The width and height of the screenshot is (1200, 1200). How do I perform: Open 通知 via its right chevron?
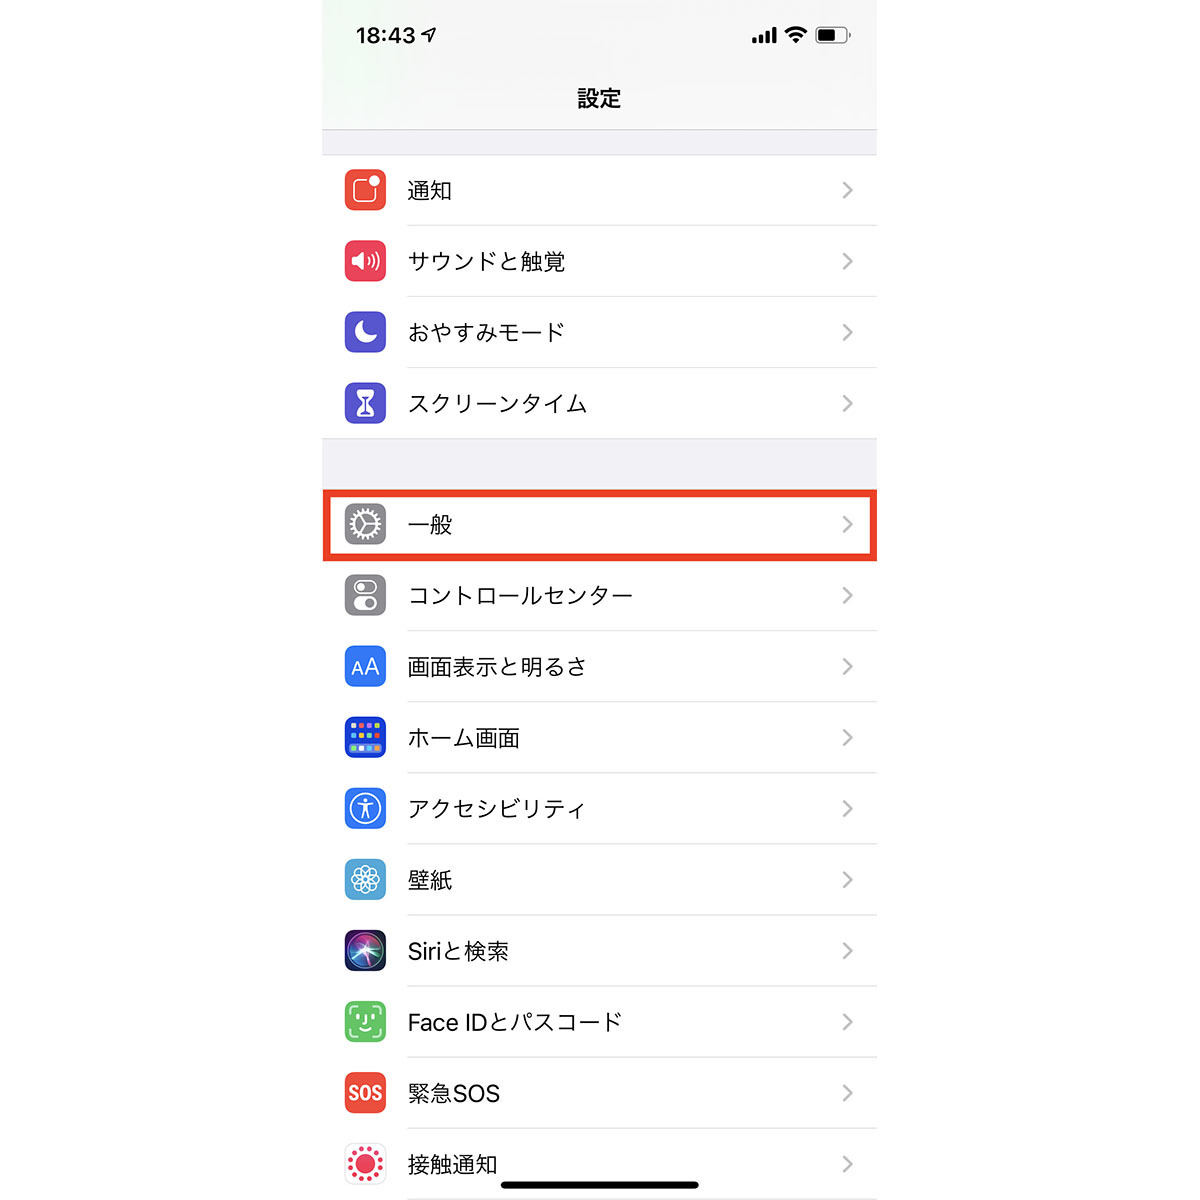click(847, 190)
